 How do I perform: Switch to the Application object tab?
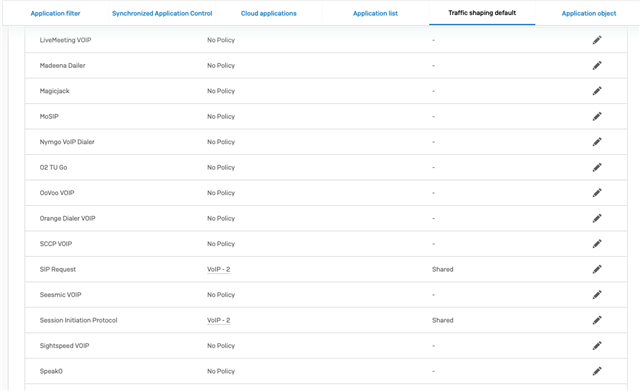pyautogui.click(x=589, y=13)
